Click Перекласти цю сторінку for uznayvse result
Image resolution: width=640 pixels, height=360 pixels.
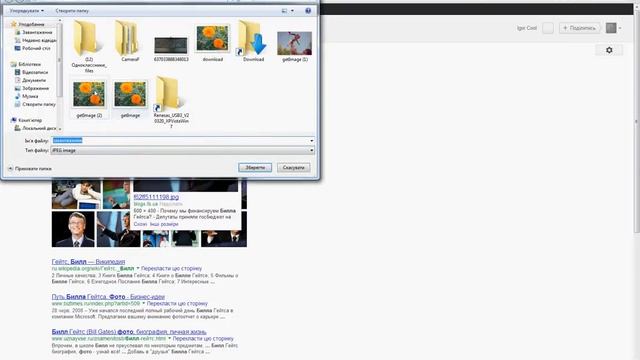[x=203, y=339]
